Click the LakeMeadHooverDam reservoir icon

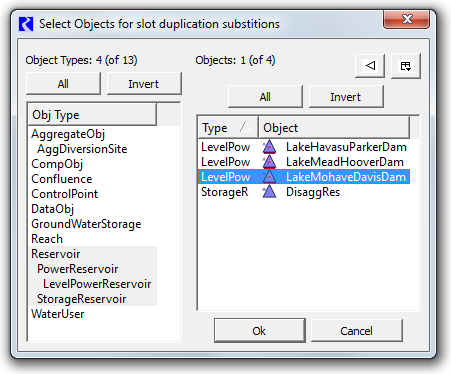pos(269,162)
